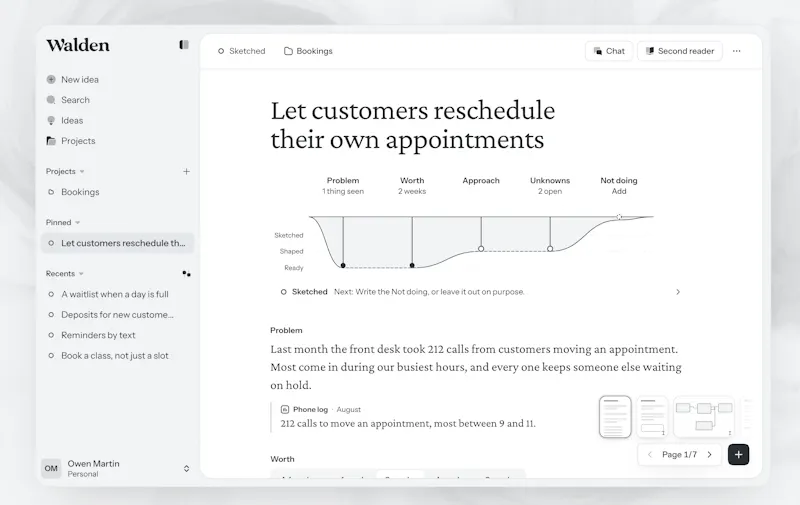This screenshot has height=505, width=800.
Task: Select the Unknowns stage label
Action: pyautogui.click(x=550, y=181)
